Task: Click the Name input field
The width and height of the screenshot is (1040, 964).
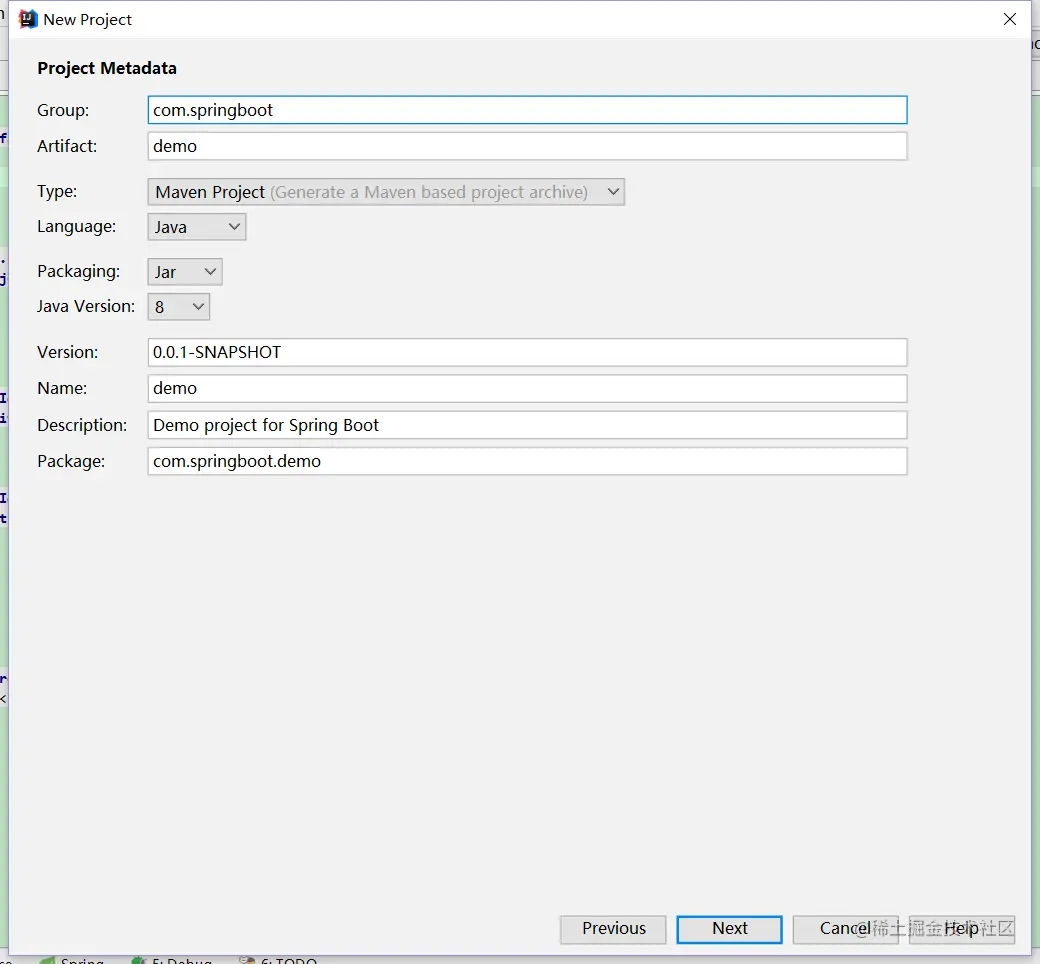Action: 527,388
